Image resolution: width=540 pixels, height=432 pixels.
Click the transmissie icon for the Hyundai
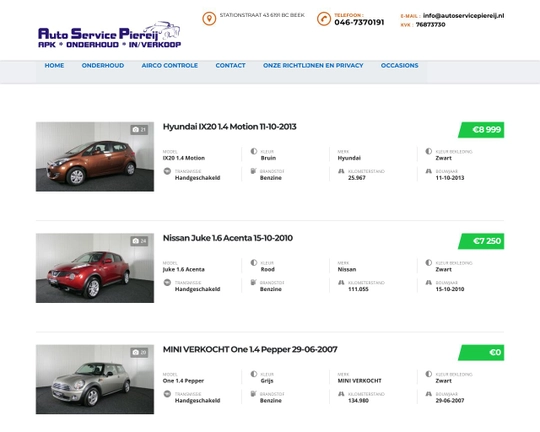point(167,171)
